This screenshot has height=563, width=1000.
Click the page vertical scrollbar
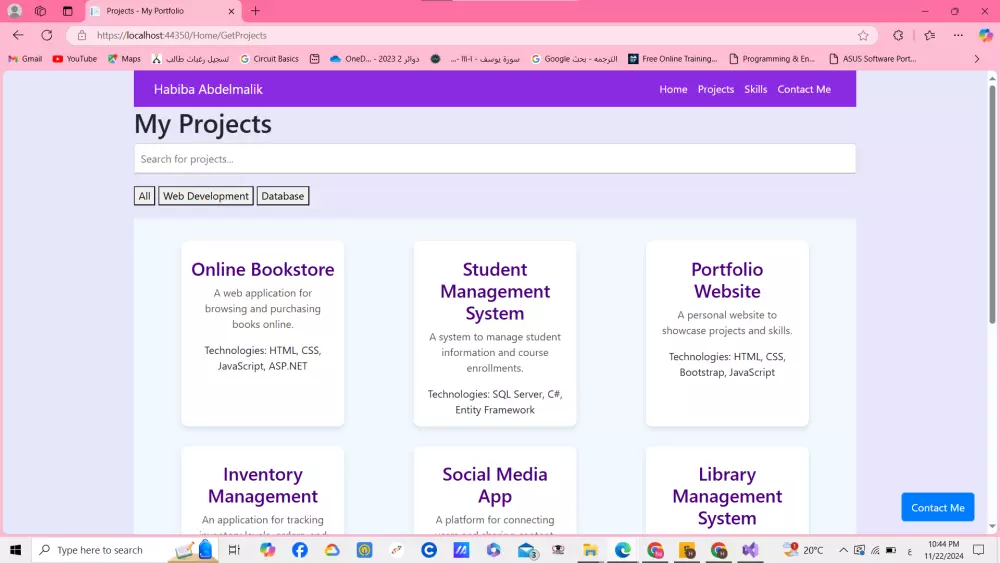coord(992,204)
